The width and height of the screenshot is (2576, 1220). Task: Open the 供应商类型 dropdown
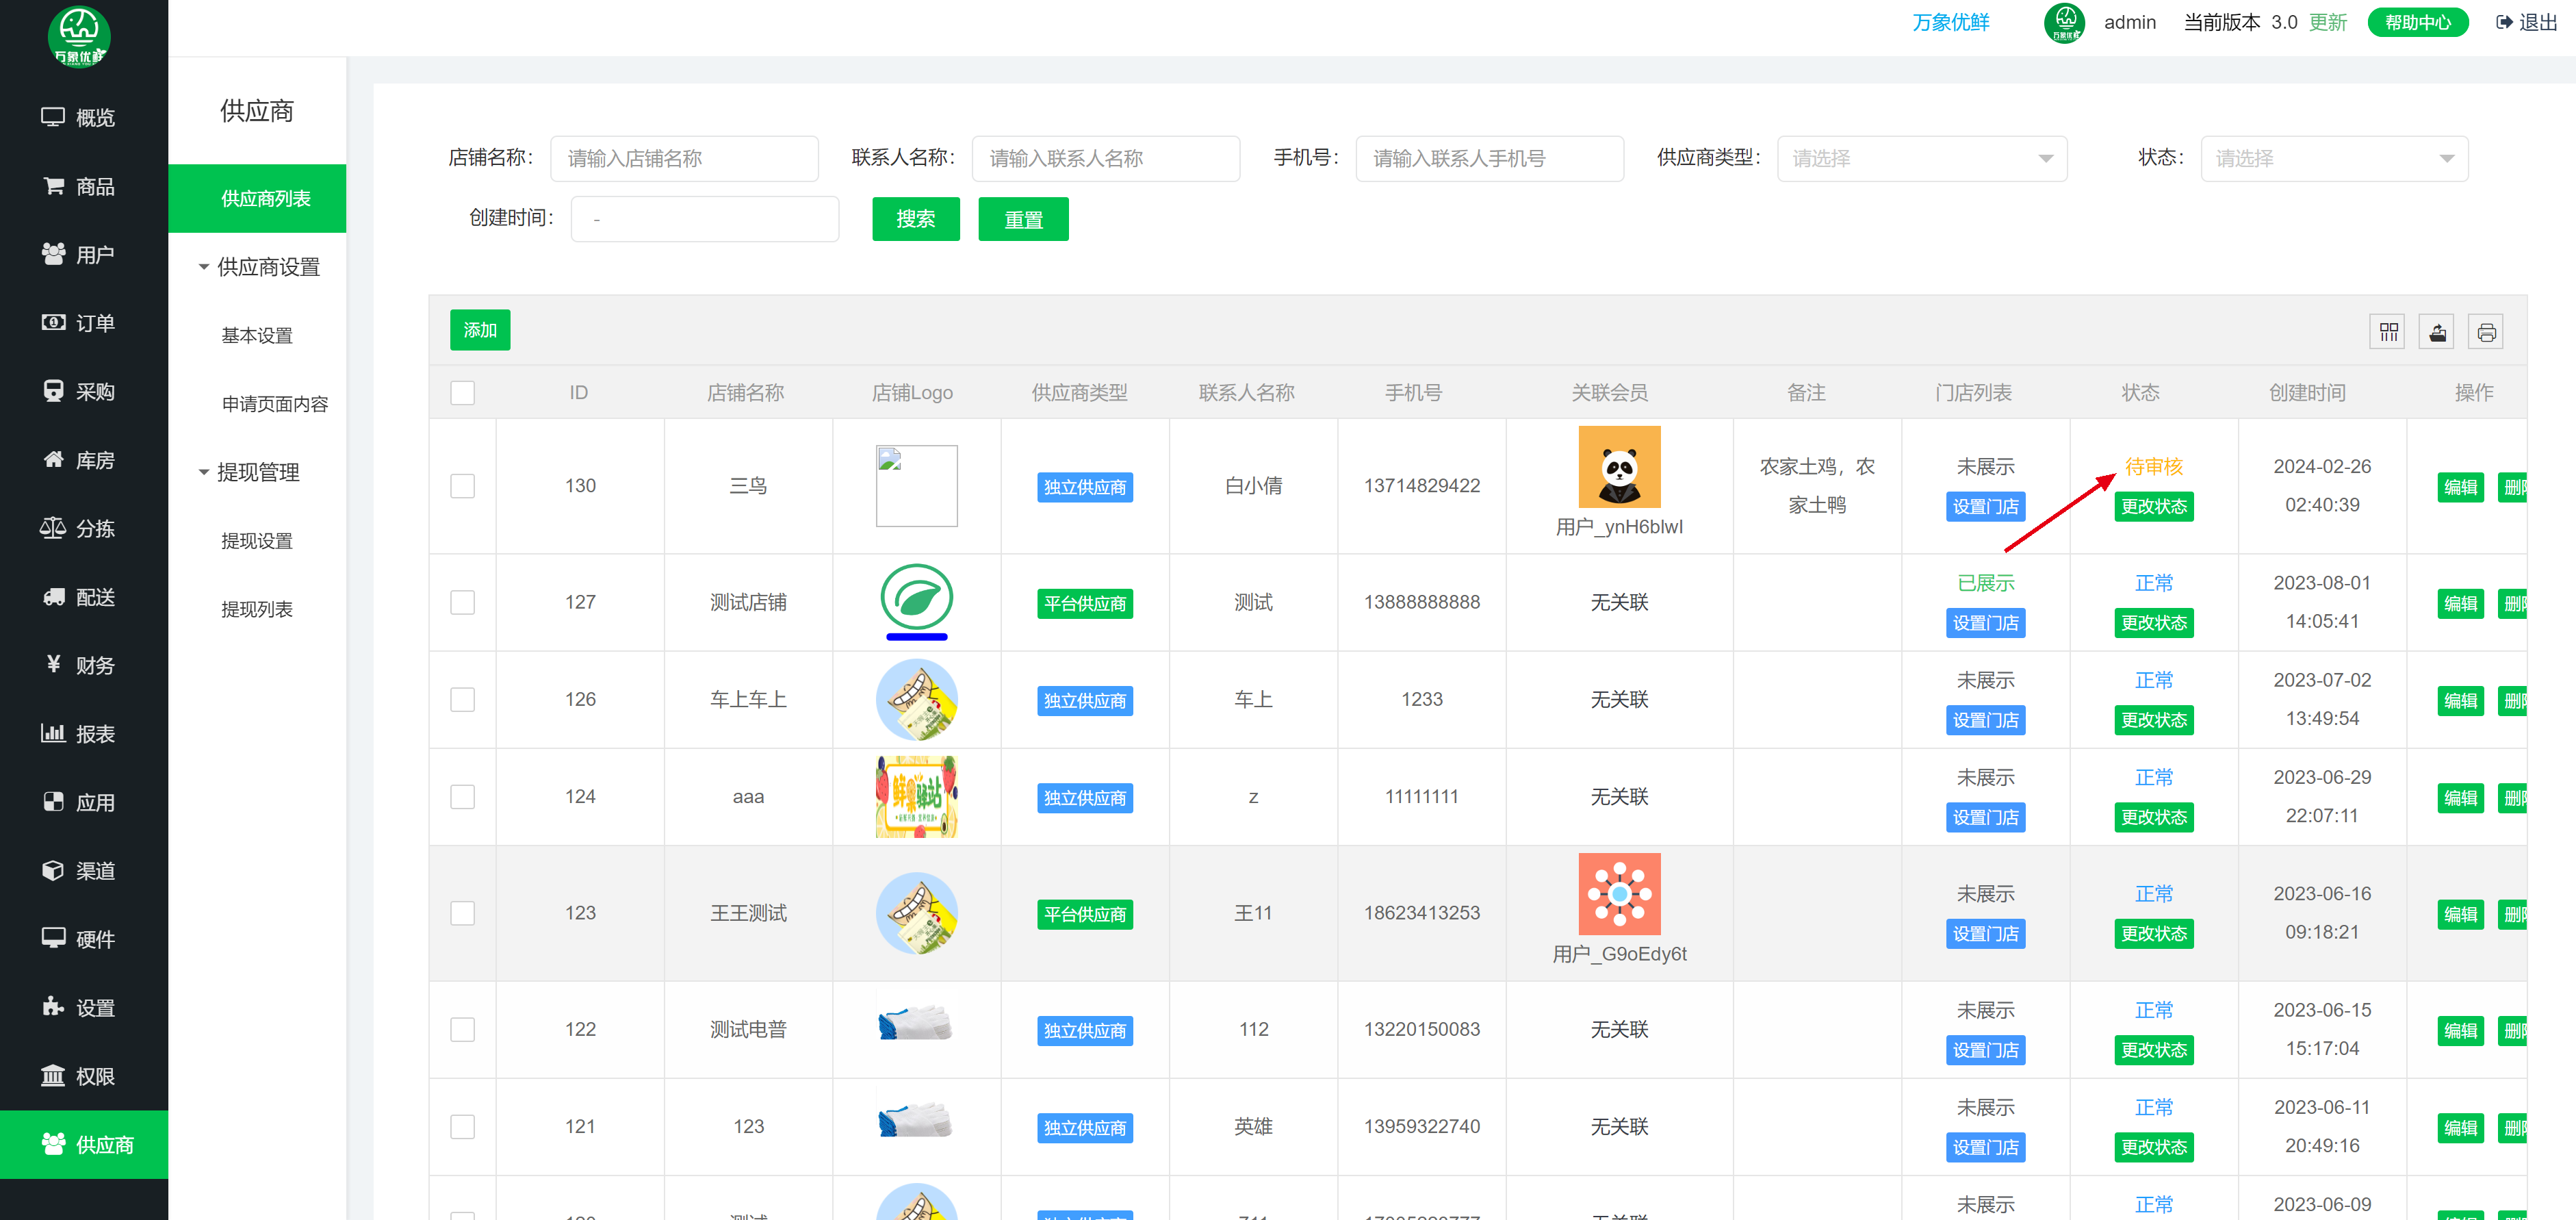pos(1921,158)
